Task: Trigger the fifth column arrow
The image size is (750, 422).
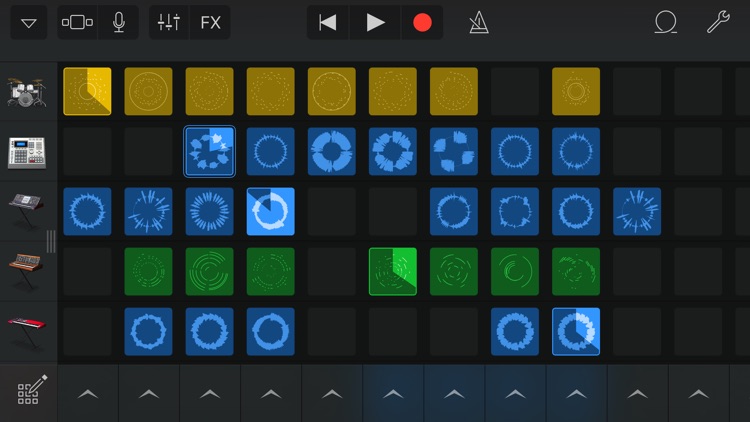Action: coord(332,394)
